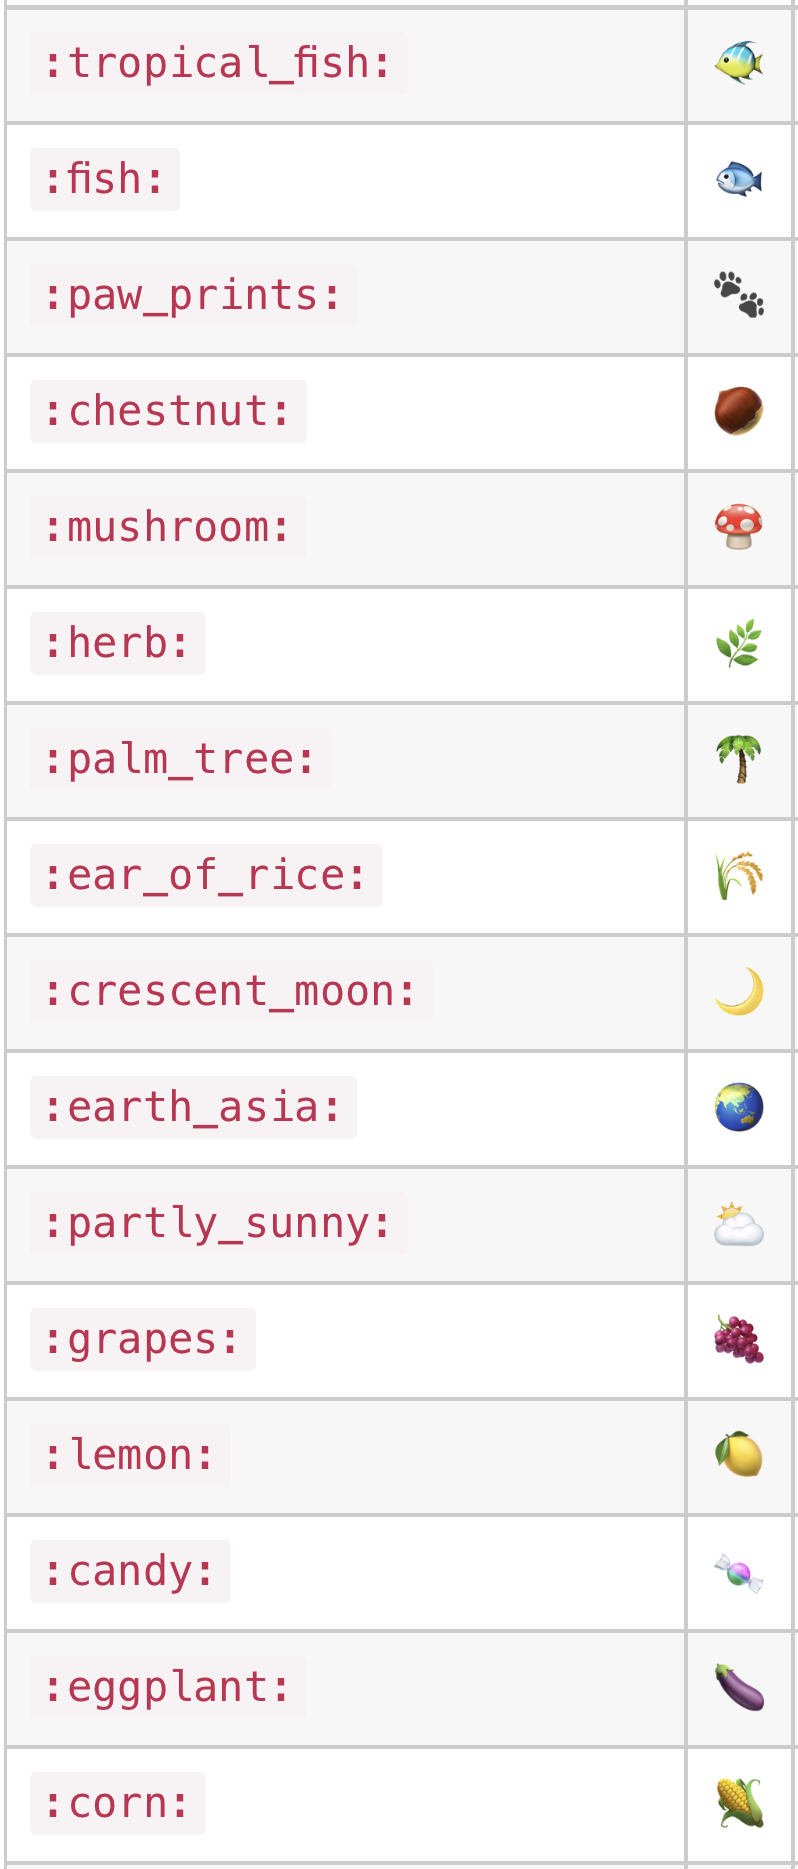Click the :tropical_fish: shortcode
This screenshot has width=798, height=1869.
tap(219, 63)
